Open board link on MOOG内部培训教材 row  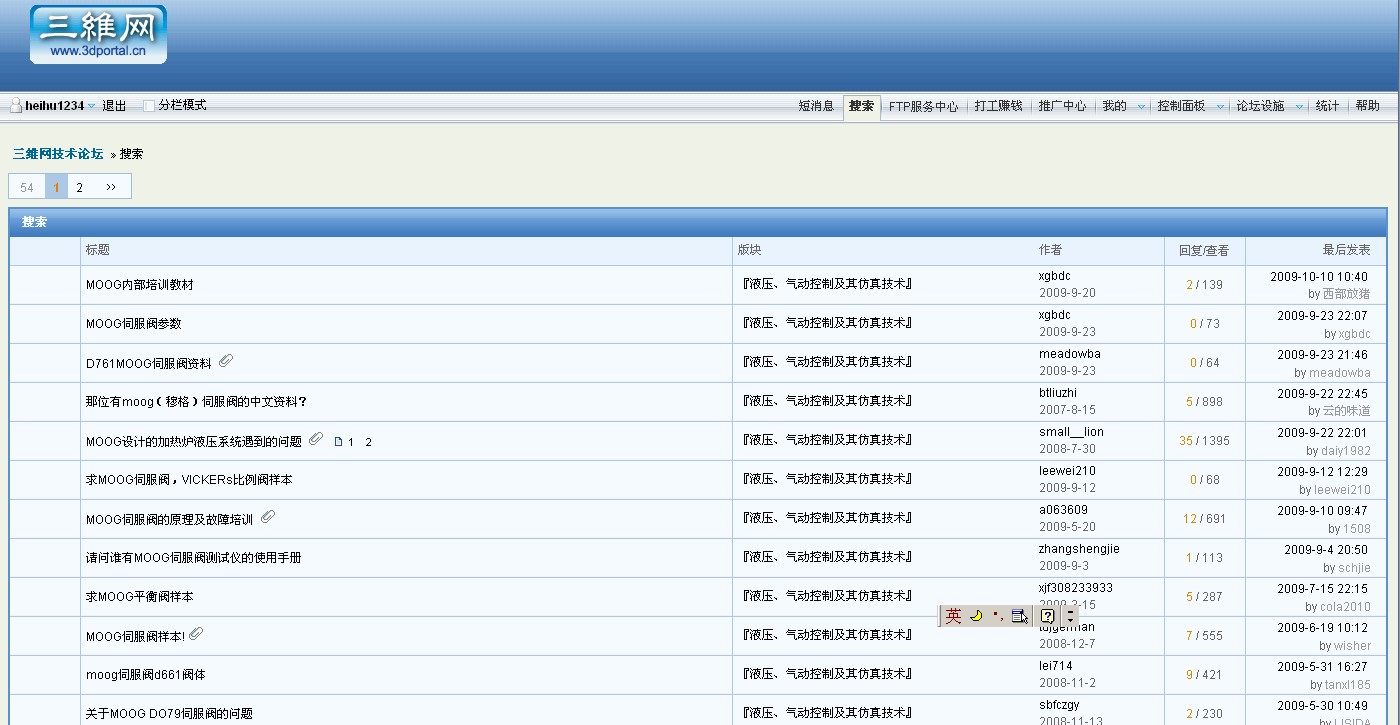827,284
